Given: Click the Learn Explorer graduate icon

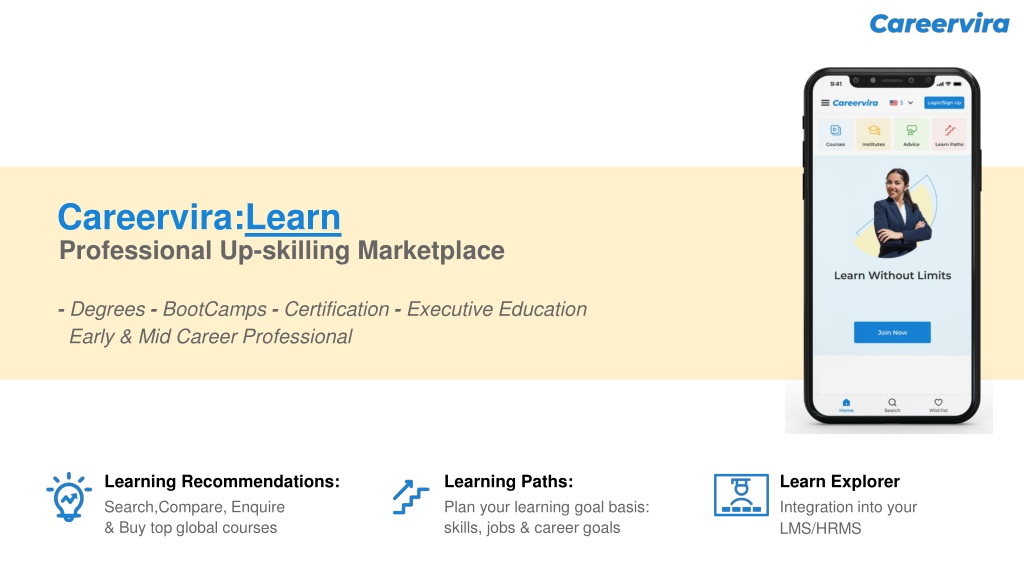Looking at the screenshot, I should coord(741,495).
